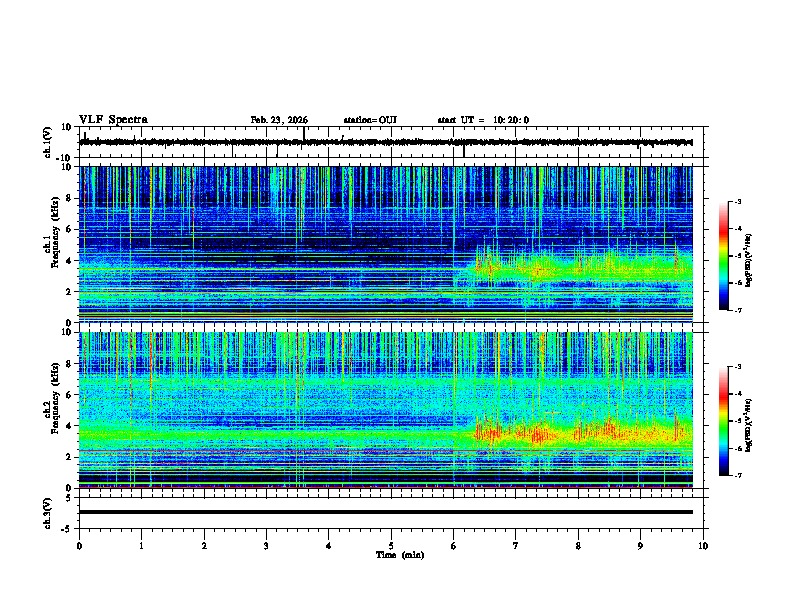Click the time axis tick label "4"
This screenshot has width=792, height=612.
[x=329, y=546]
